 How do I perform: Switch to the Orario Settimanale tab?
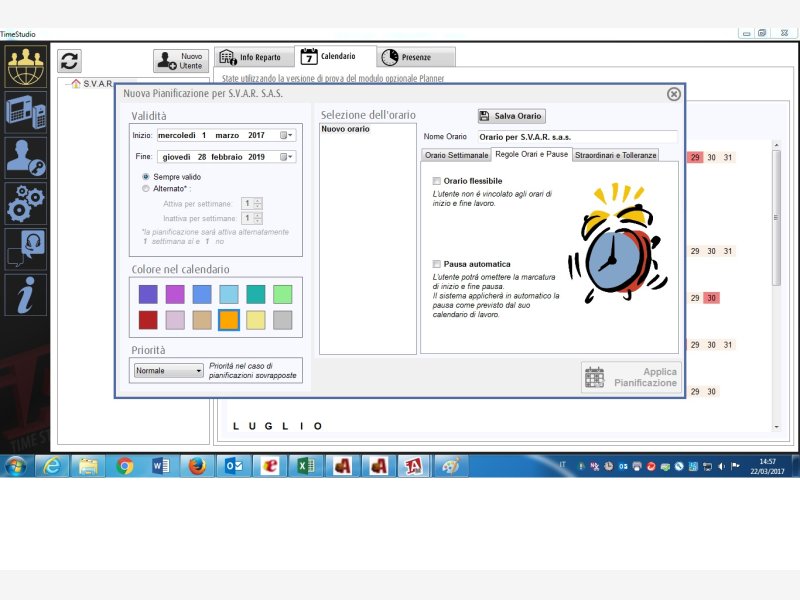456,155
